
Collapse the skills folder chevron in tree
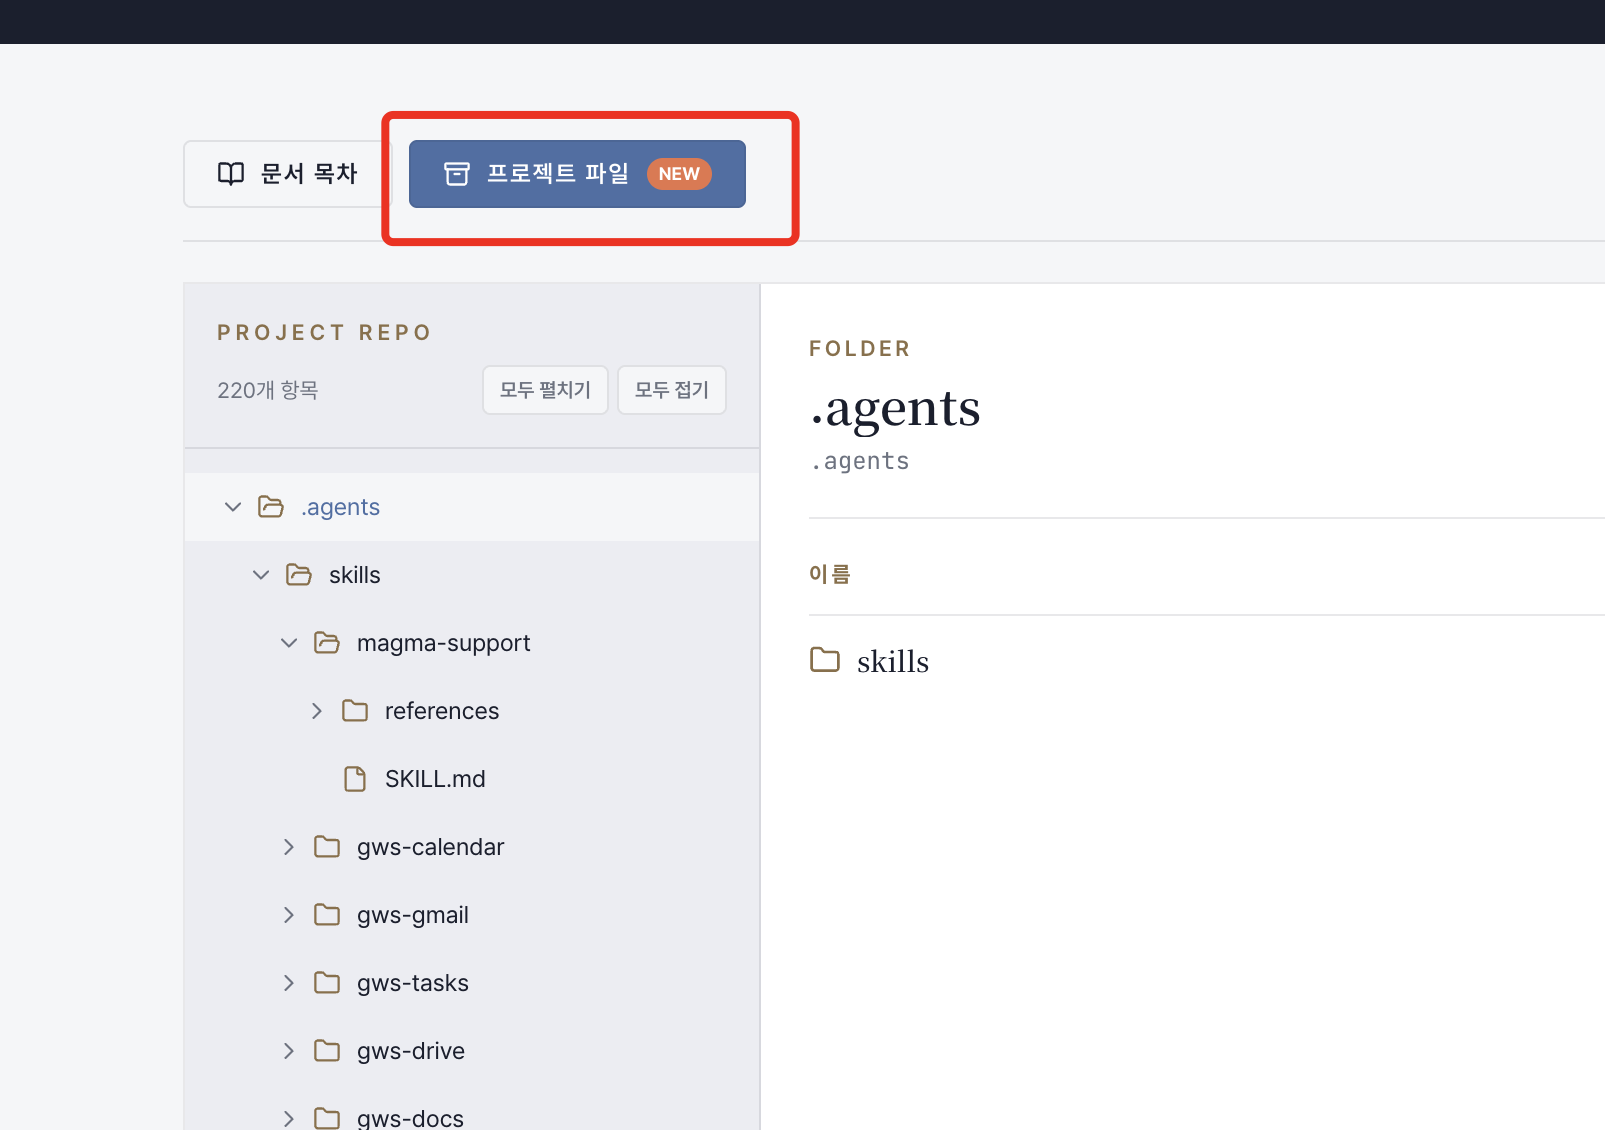point(261,575)
